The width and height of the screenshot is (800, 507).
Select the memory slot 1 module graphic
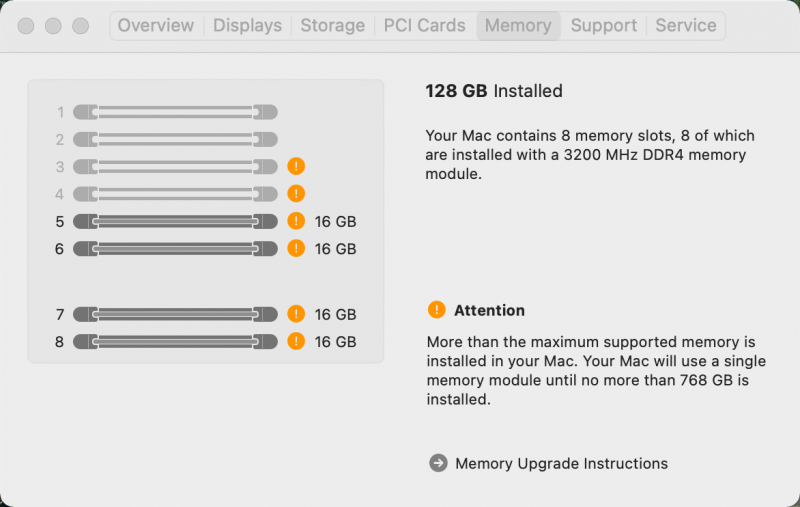pyautogui.click(x=175, y=112)
